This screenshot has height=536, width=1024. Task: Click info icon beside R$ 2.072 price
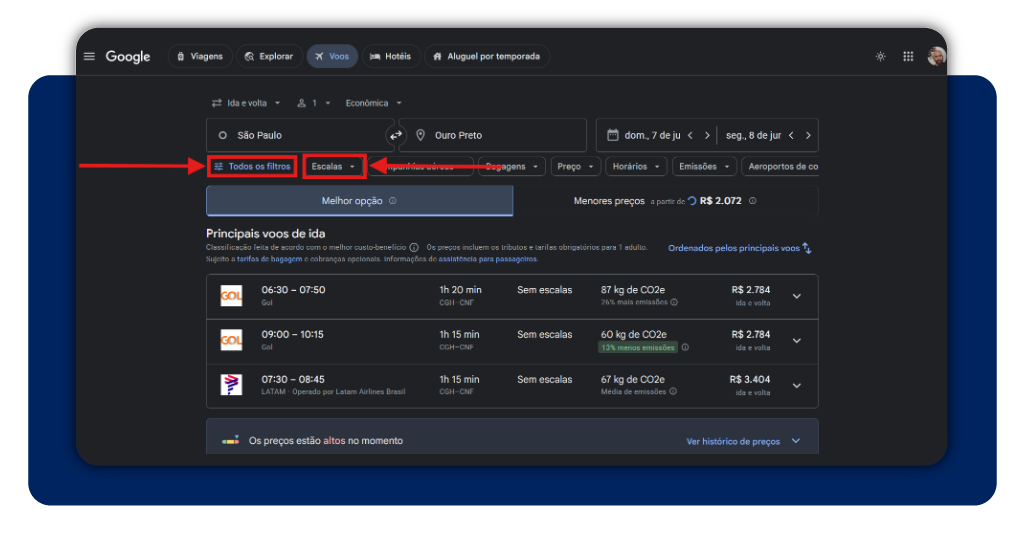pos(752,201)
